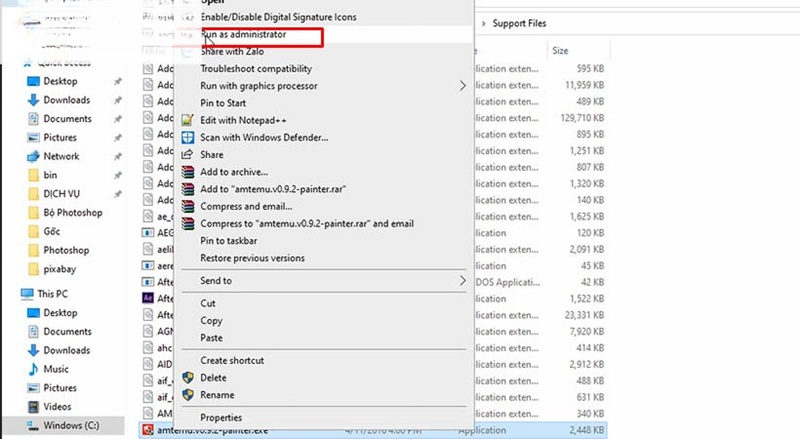Expand Run with graphics processor submenu arrow

coord(462,86)
